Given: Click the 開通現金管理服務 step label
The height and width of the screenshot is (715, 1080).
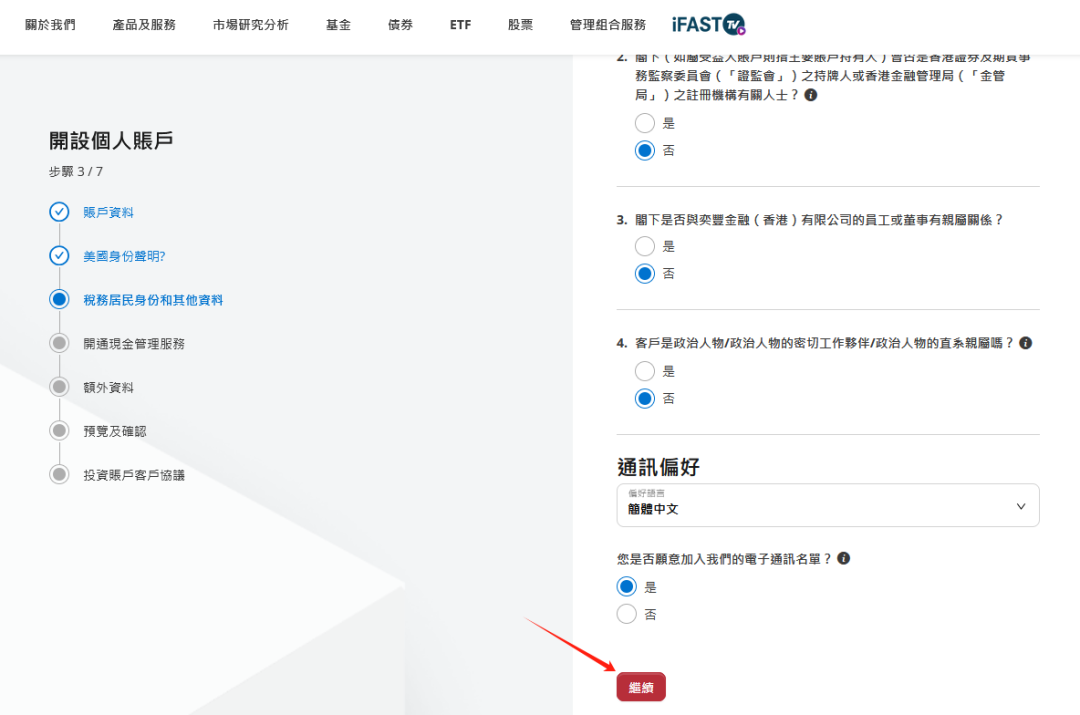Looking at the screenshot, I should (134, 344).
